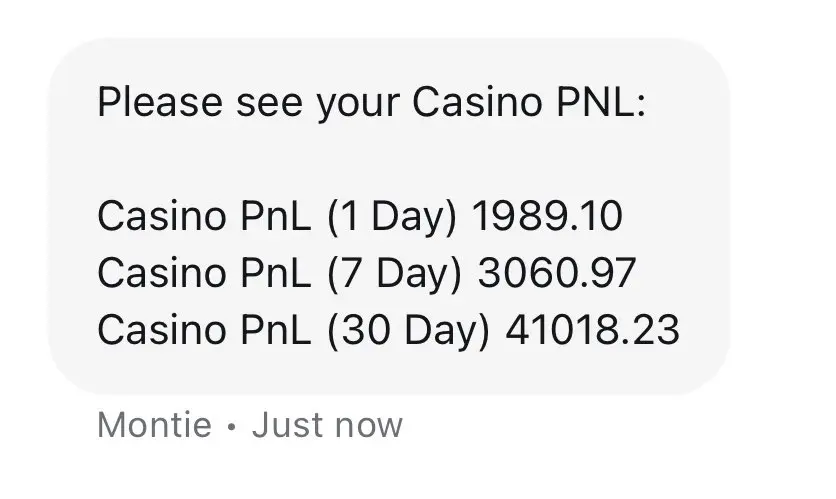
Task: Click the (30 Day) period label
Action: [x=408, y=331]
